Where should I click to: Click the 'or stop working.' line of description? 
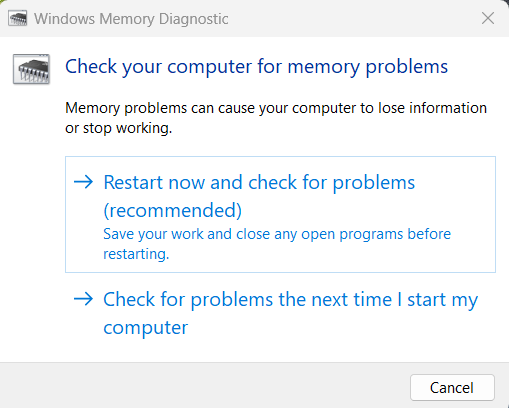click(119, 128)
